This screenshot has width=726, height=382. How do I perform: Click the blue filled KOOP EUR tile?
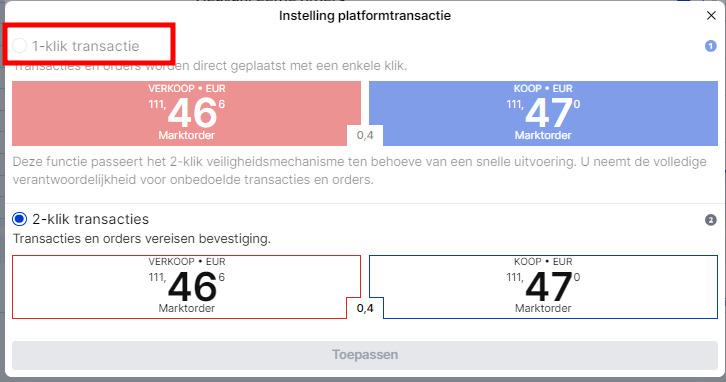[544, 113]
